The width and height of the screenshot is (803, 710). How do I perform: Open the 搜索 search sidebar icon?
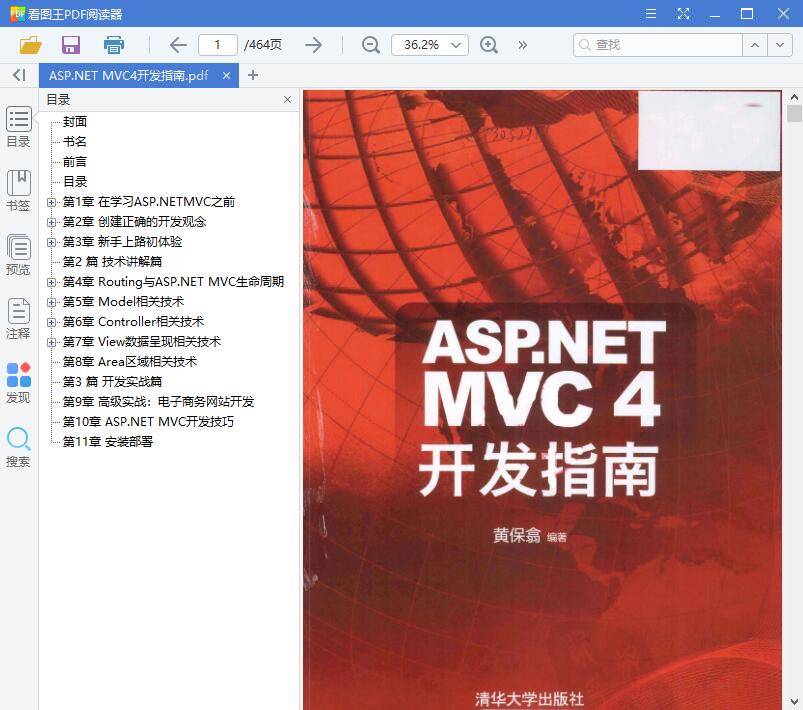(18, 447)
